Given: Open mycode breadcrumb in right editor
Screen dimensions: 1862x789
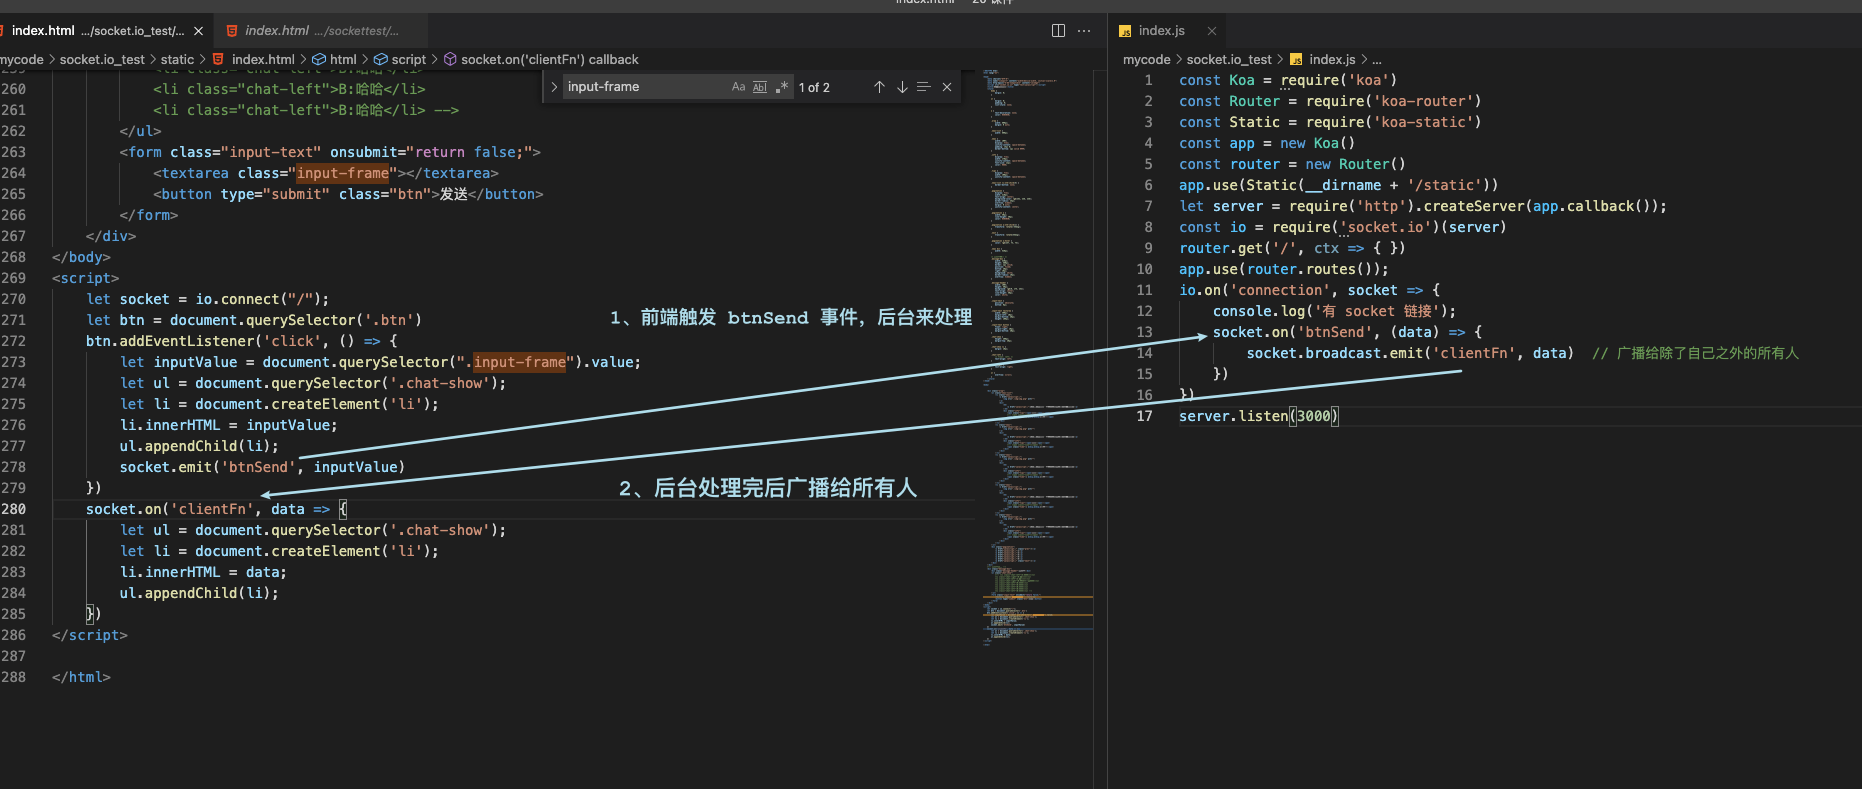Looking at the screenshot, I should (x=1146, y=60).
